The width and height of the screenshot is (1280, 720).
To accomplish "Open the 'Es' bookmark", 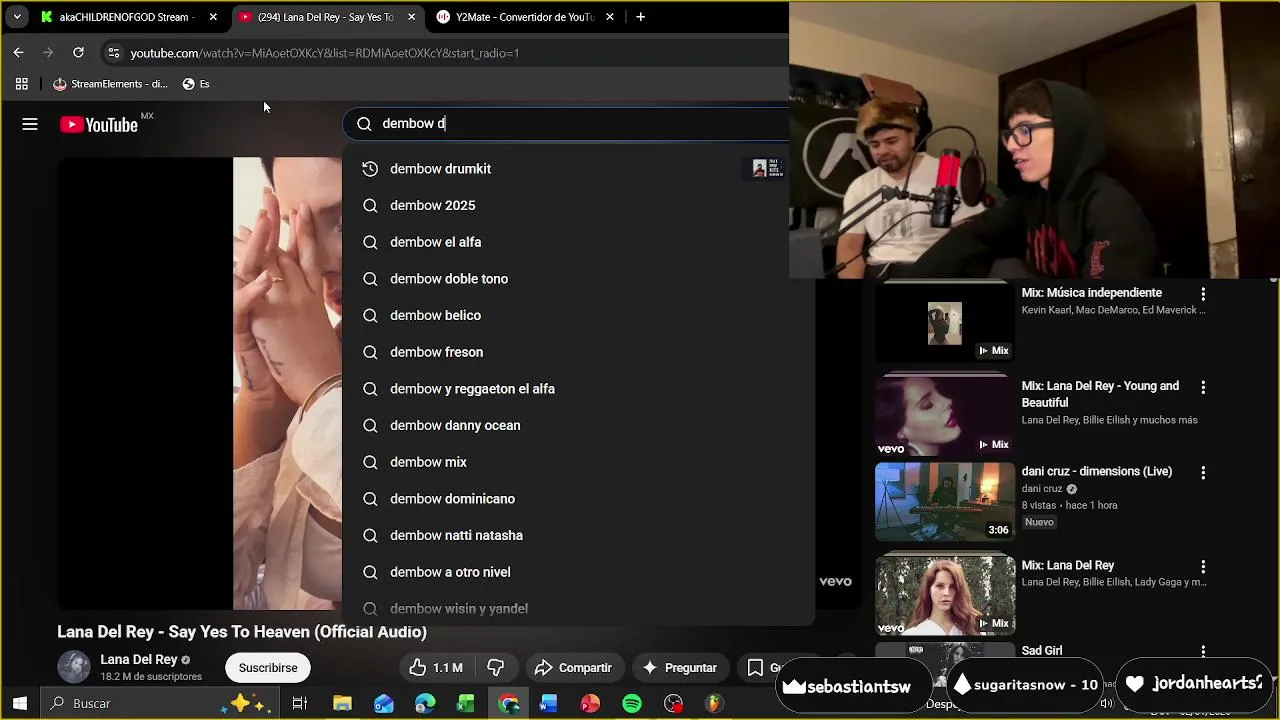I will click(196, 84).
